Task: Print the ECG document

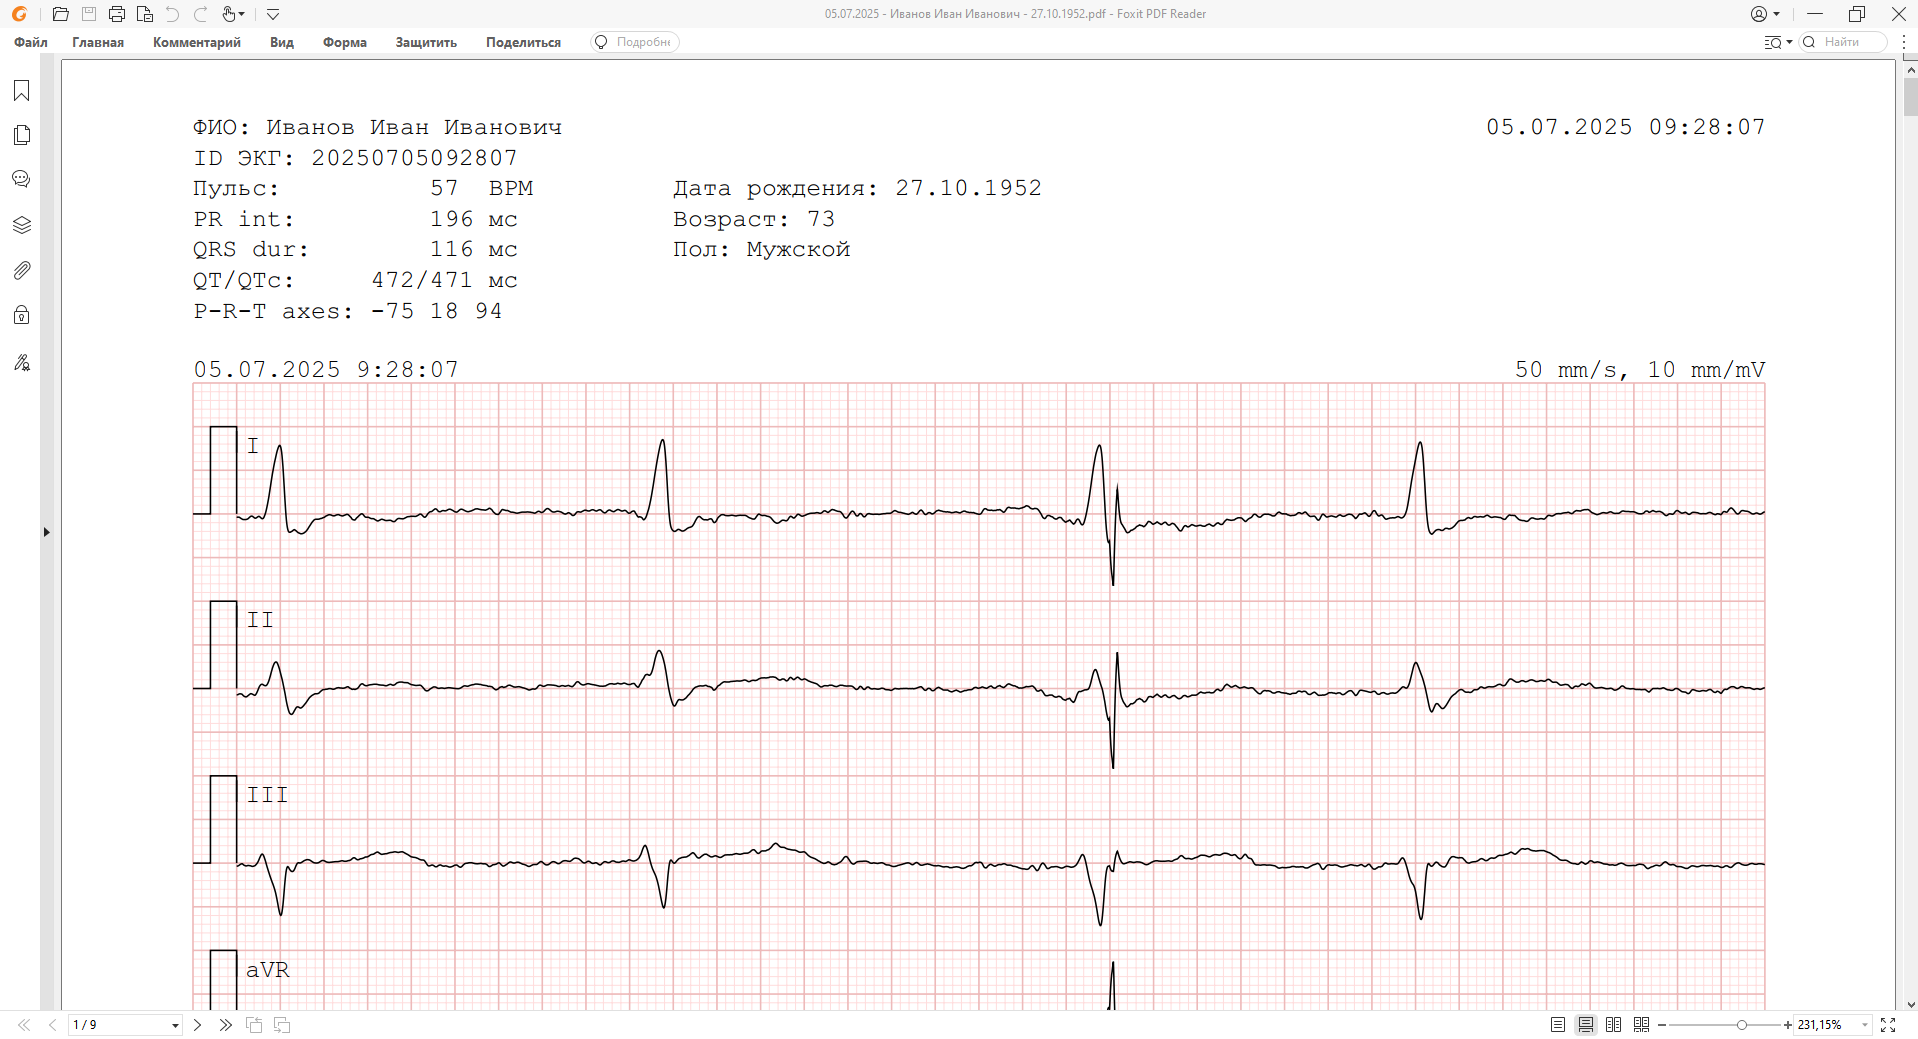Action: point(117,14)
